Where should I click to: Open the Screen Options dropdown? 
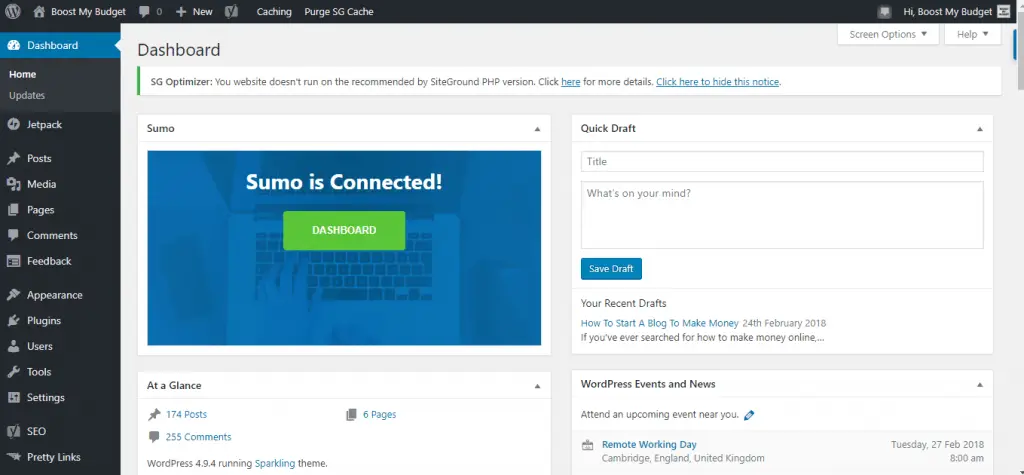point(888,34)
